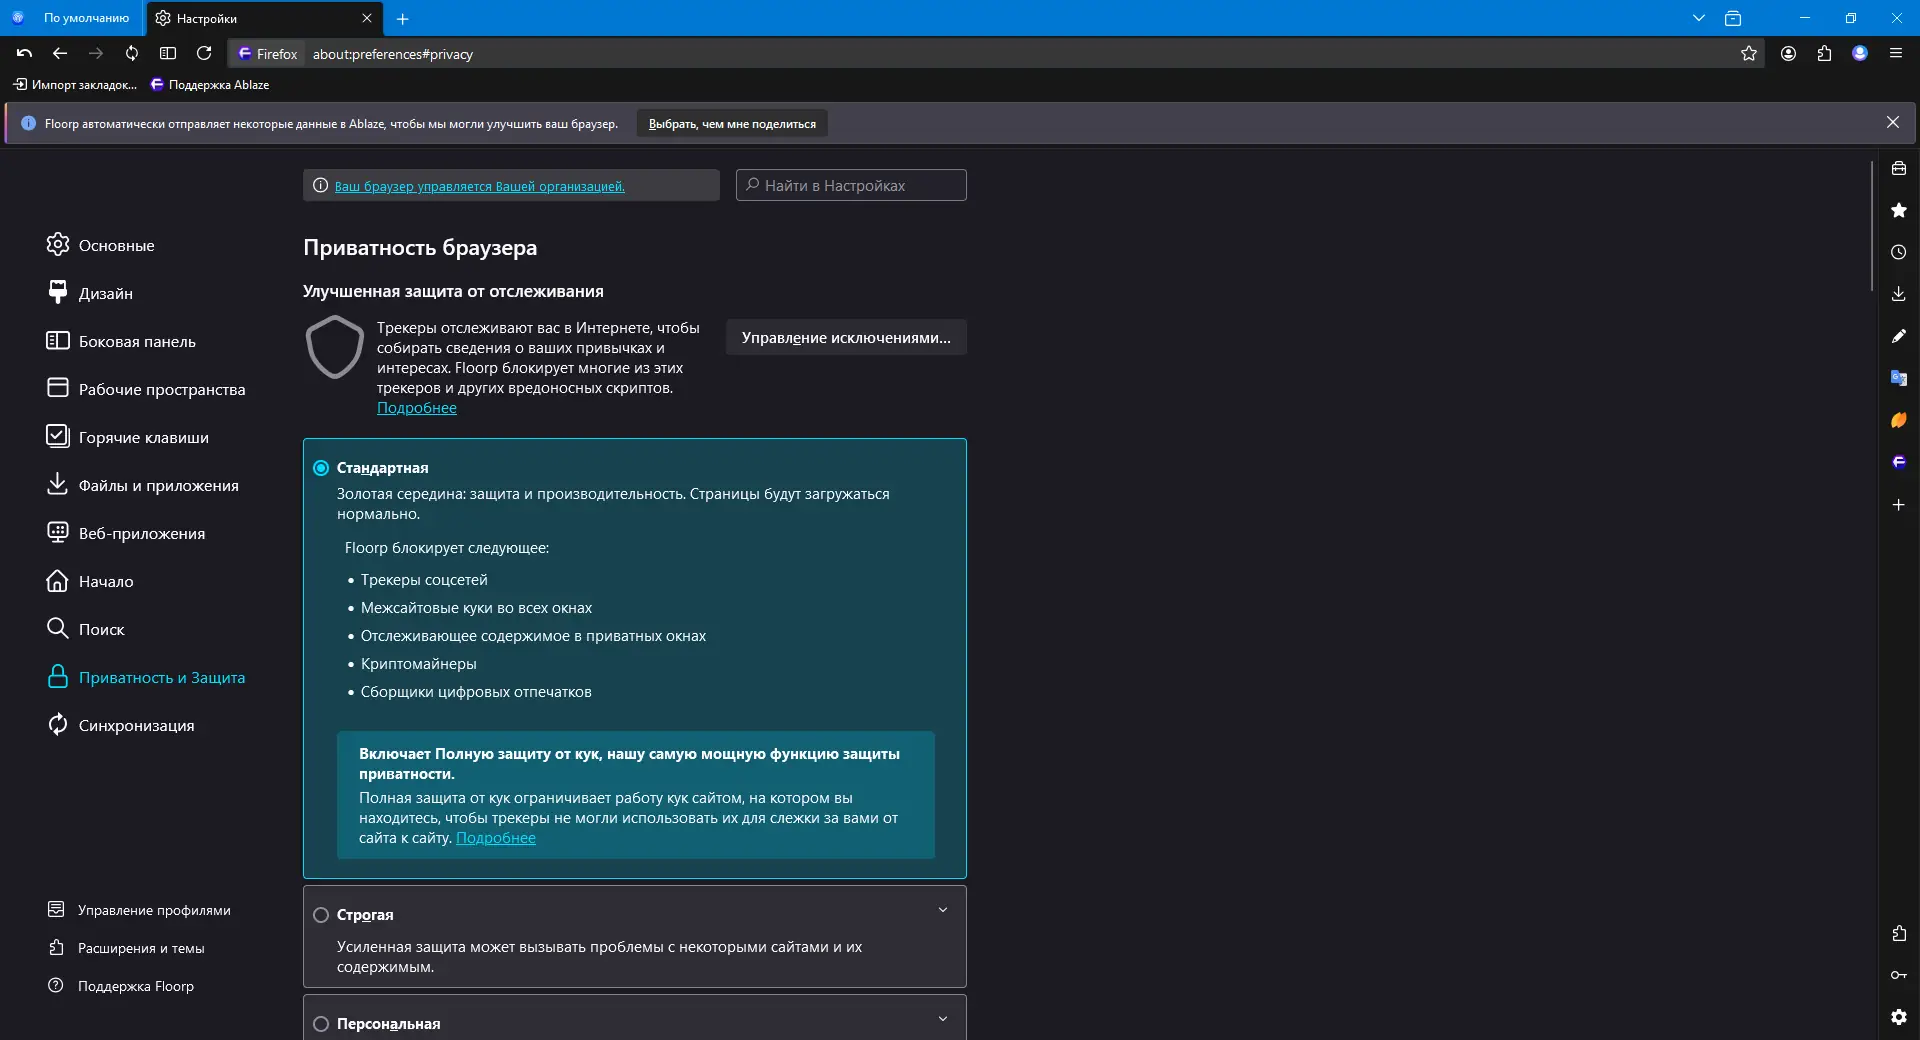Viewport: 1920px width, 1040px height.
Task: Dismiss the data sharing notification bar
Action: (1893, 122)
